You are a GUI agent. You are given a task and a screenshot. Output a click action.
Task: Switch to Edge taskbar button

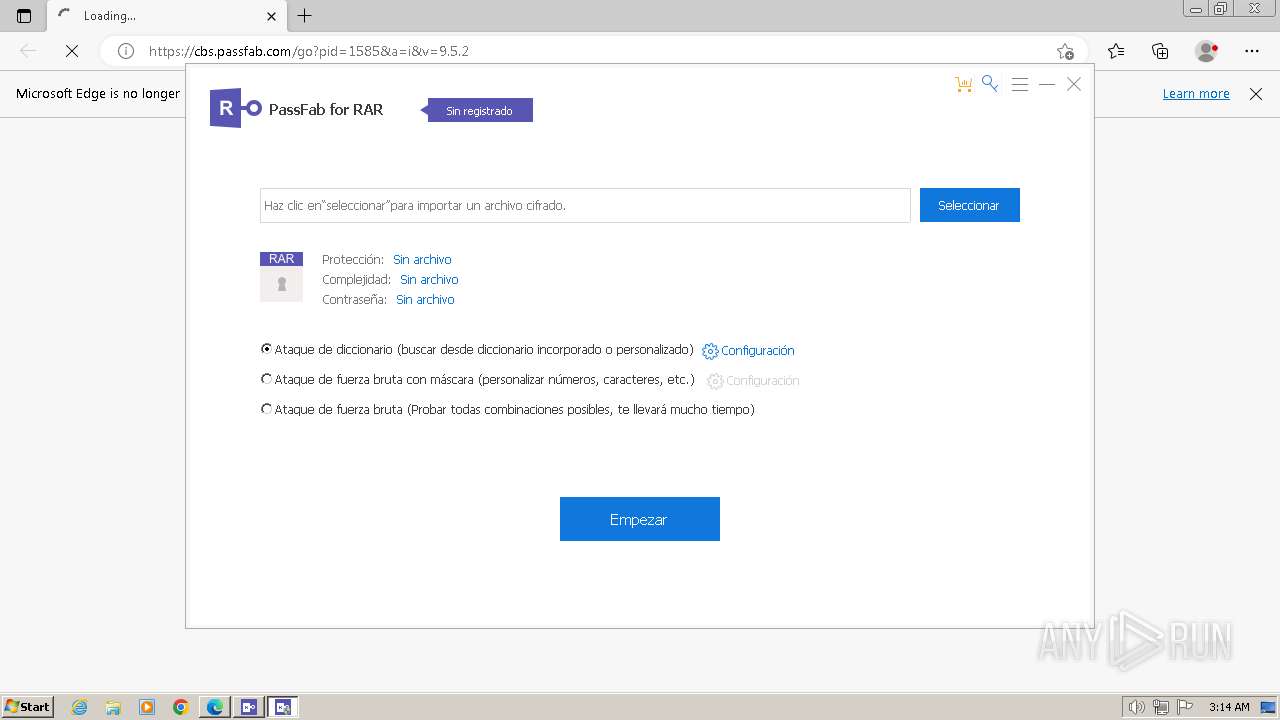215,707
